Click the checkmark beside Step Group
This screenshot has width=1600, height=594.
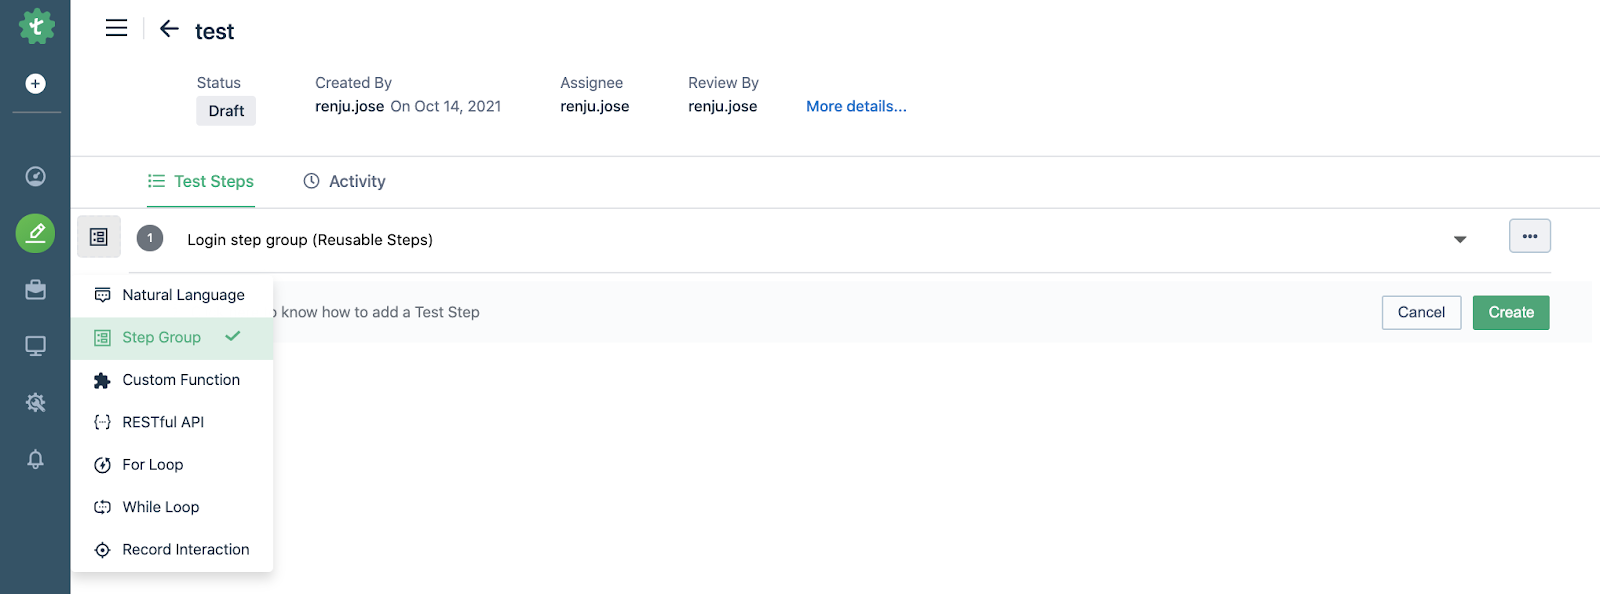coord(233,337)
